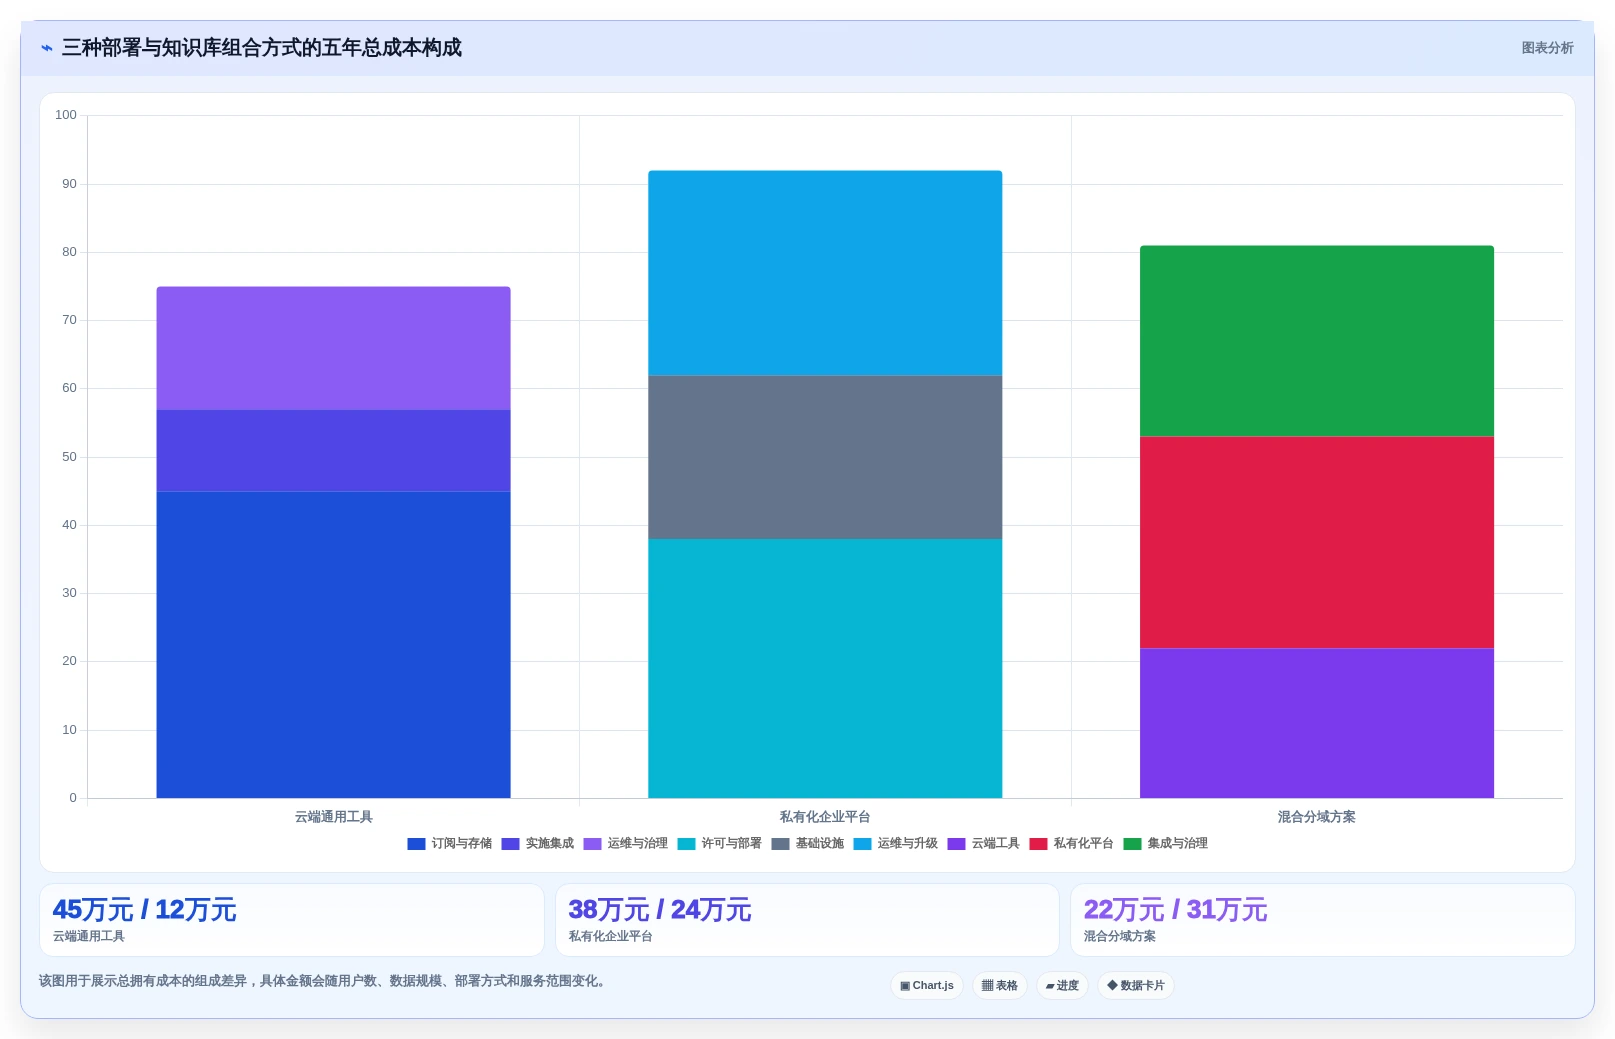
Task: Toggle 运维与升级 legend item
Action: coord(896,844)
